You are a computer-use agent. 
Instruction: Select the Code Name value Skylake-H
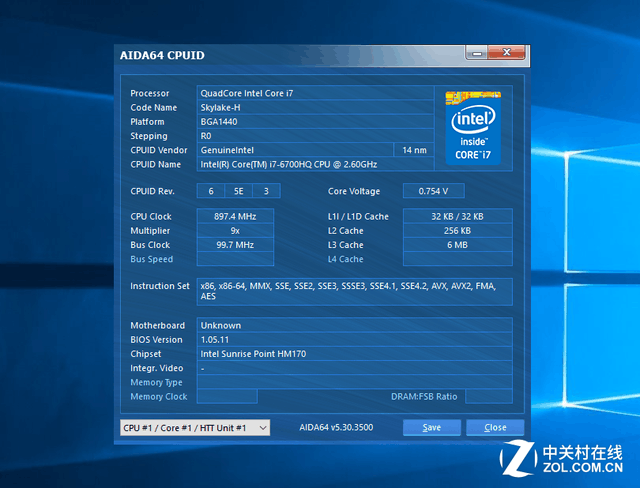pos(315,107)
